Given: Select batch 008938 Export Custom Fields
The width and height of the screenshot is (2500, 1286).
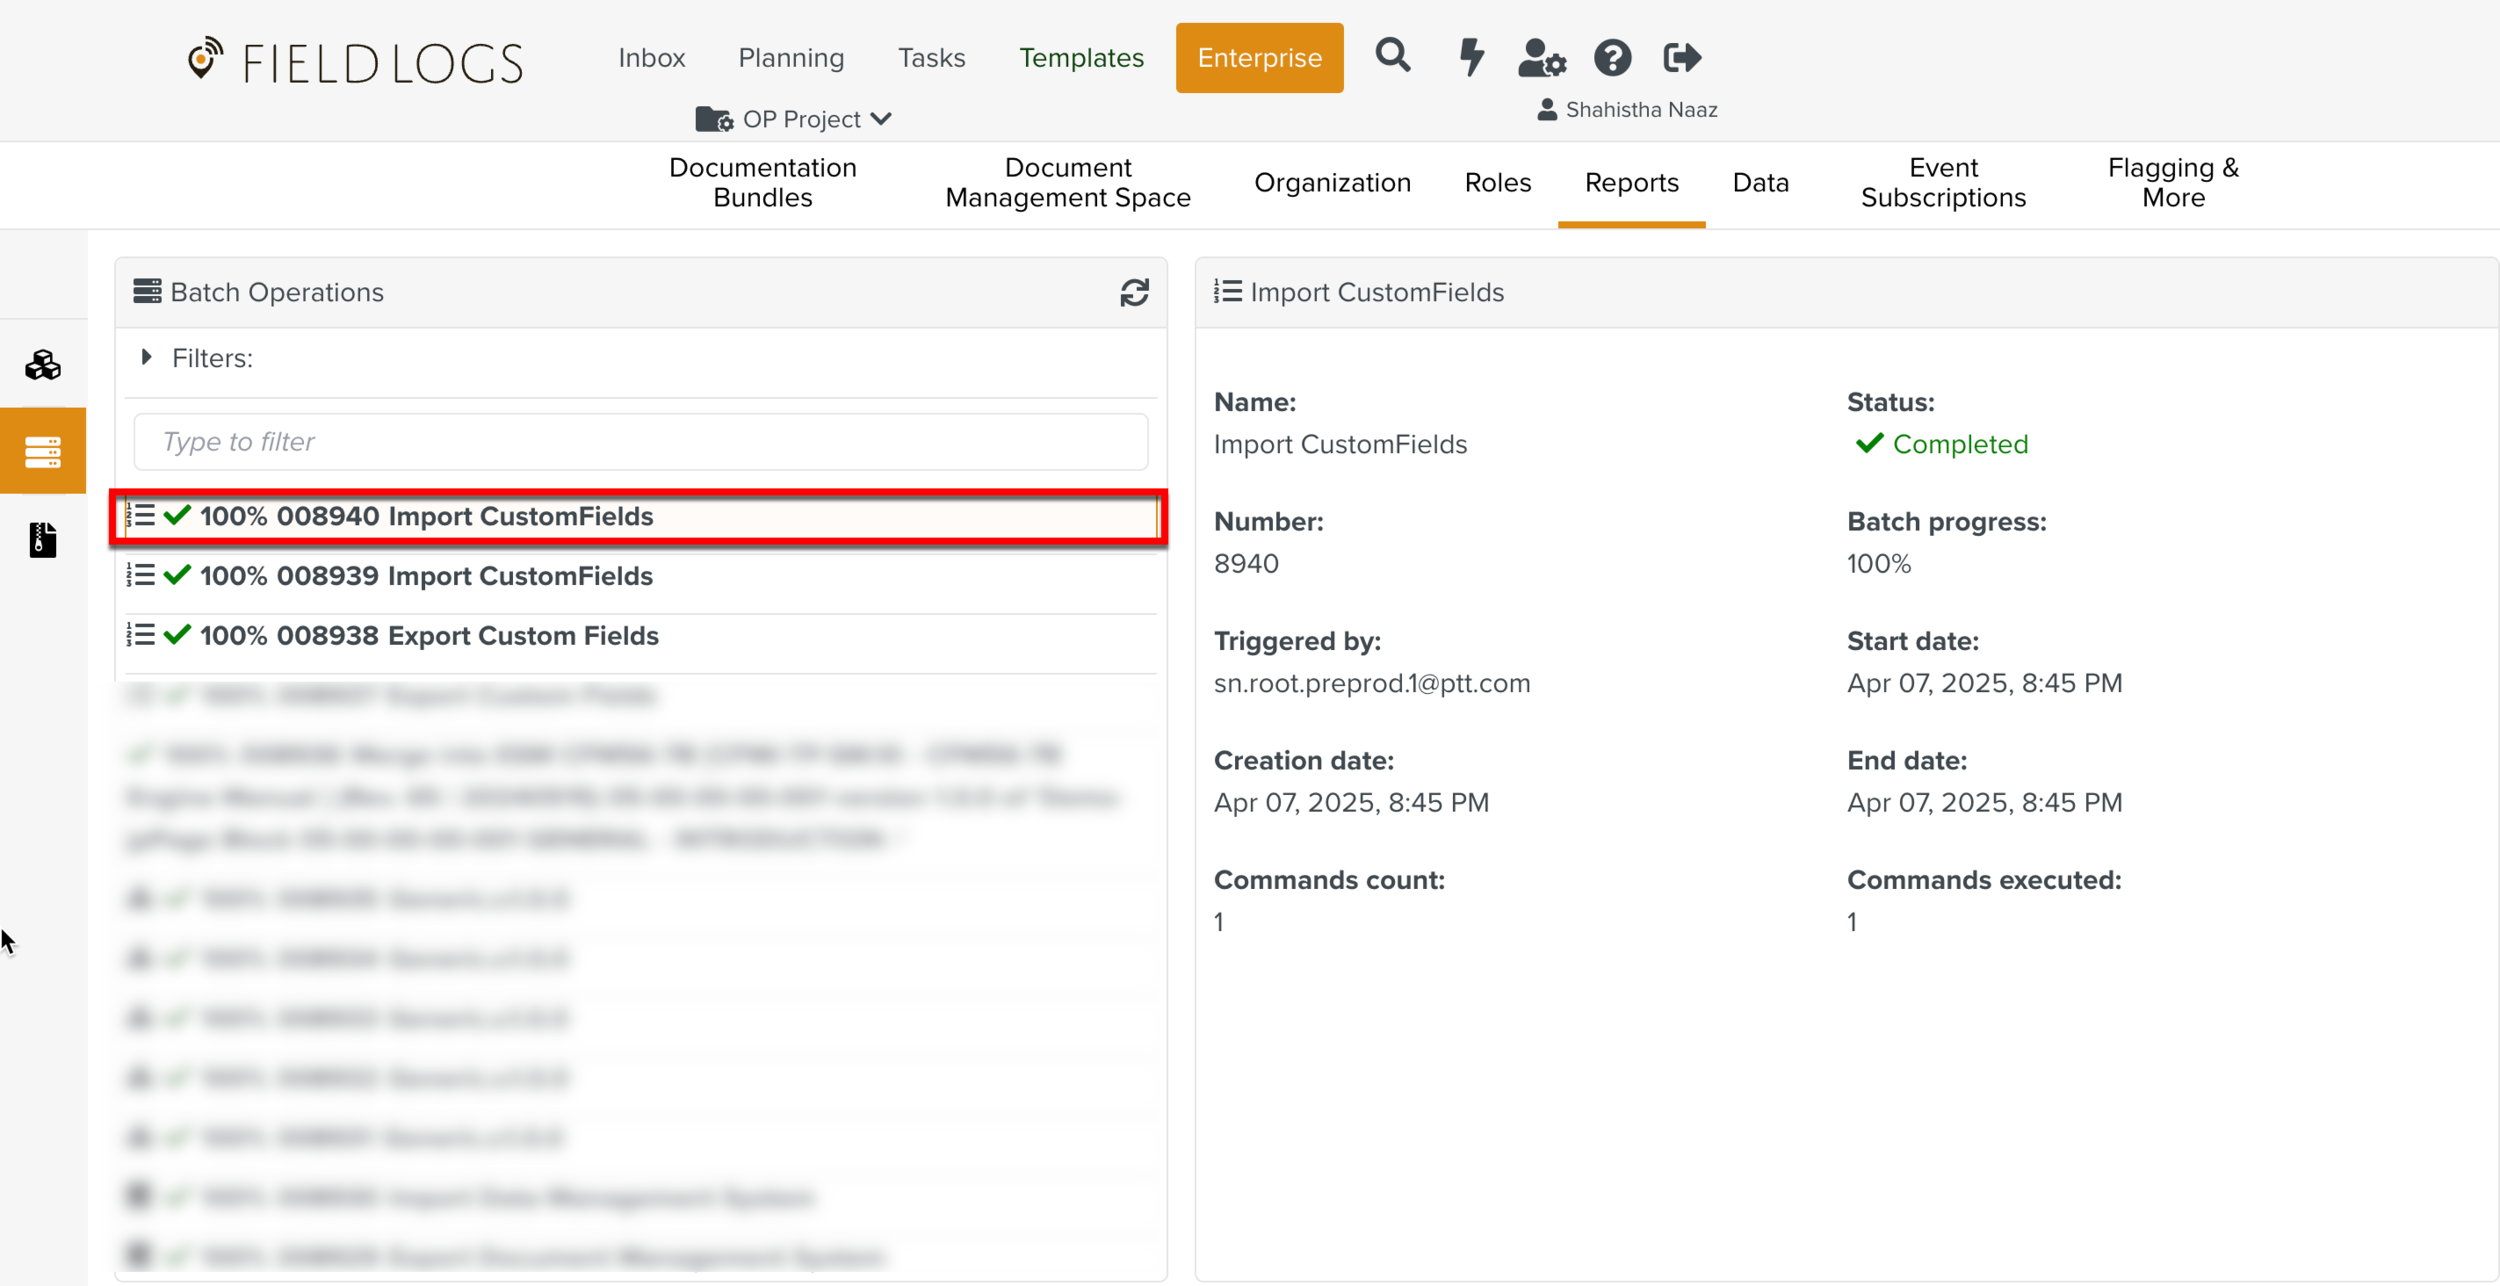Looking at the screenshot, I should pos(429,636).
